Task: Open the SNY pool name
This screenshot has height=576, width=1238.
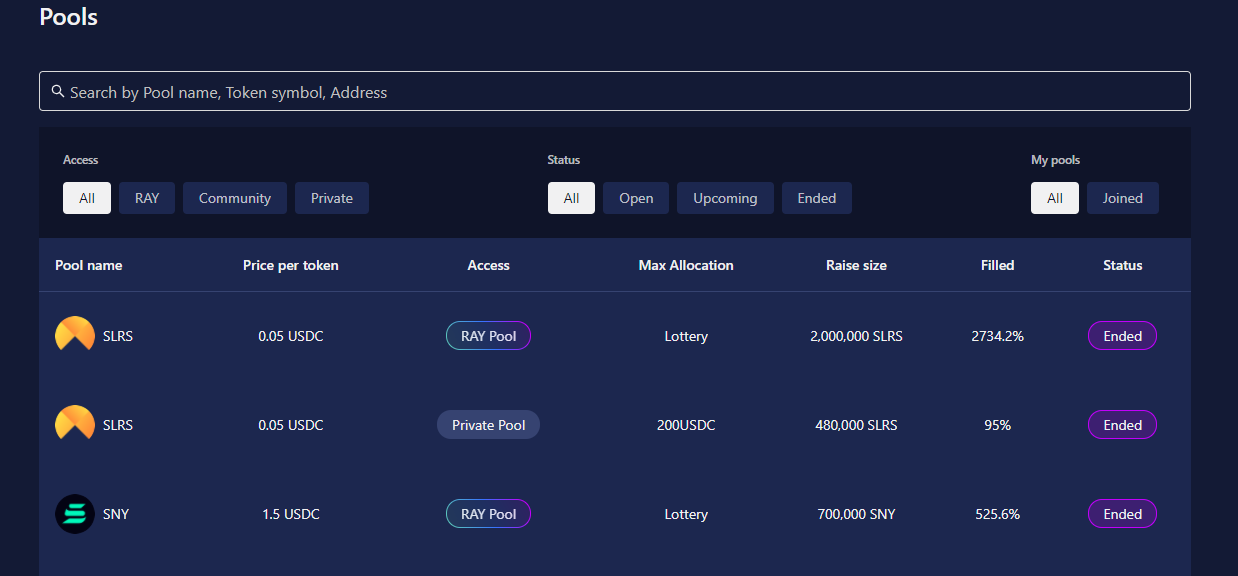Action: tap(116, 514)
